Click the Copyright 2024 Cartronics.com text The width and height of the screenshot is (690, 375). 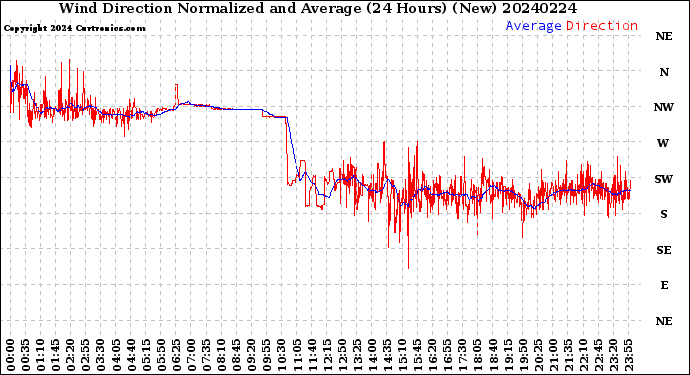(74, 29)
